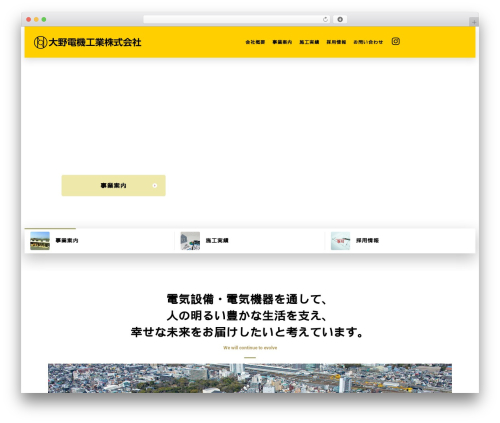This screenshot has width=500, height=423.
Task: Click the small arrow icon inside the 事業案内 button
Action: coord(155,186)
